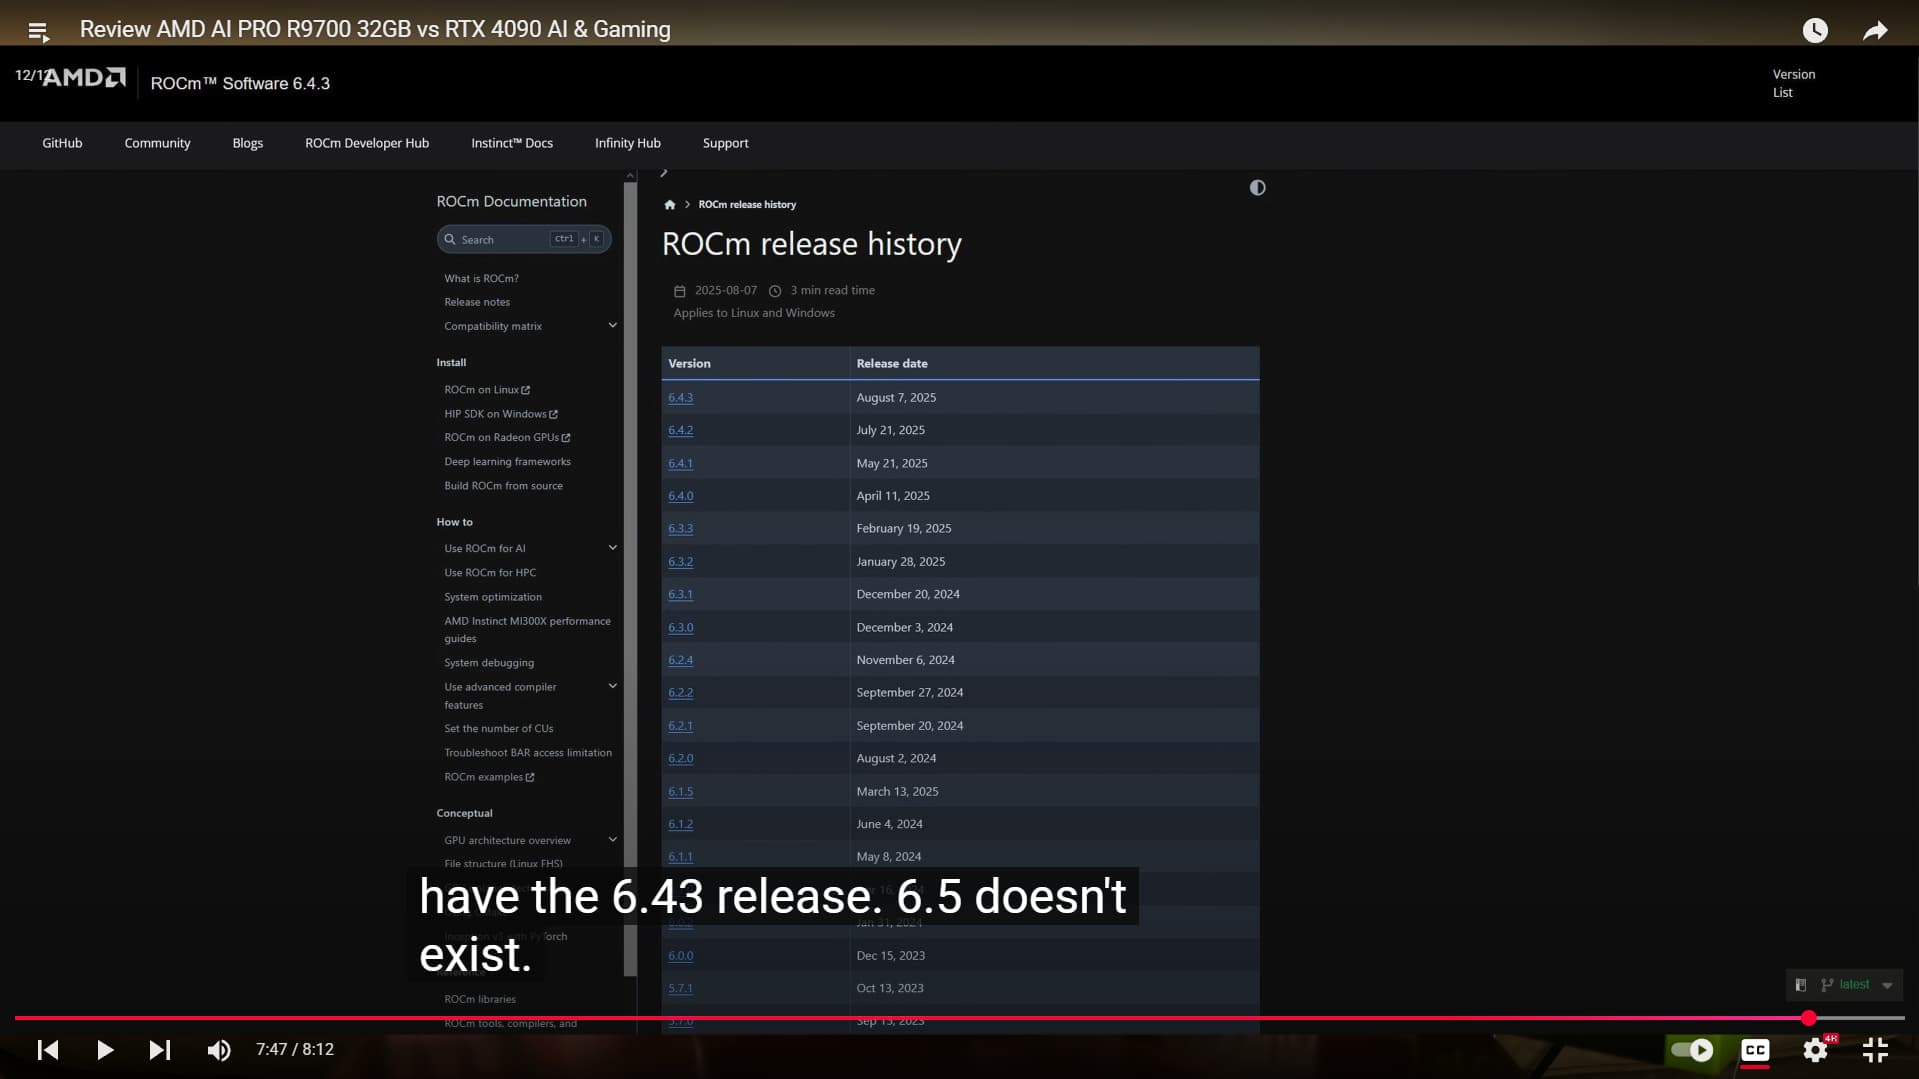The height and width of the screenshot is (1079, 1919).
Task: Skip to the next video
Action: tap(159, 1049)
